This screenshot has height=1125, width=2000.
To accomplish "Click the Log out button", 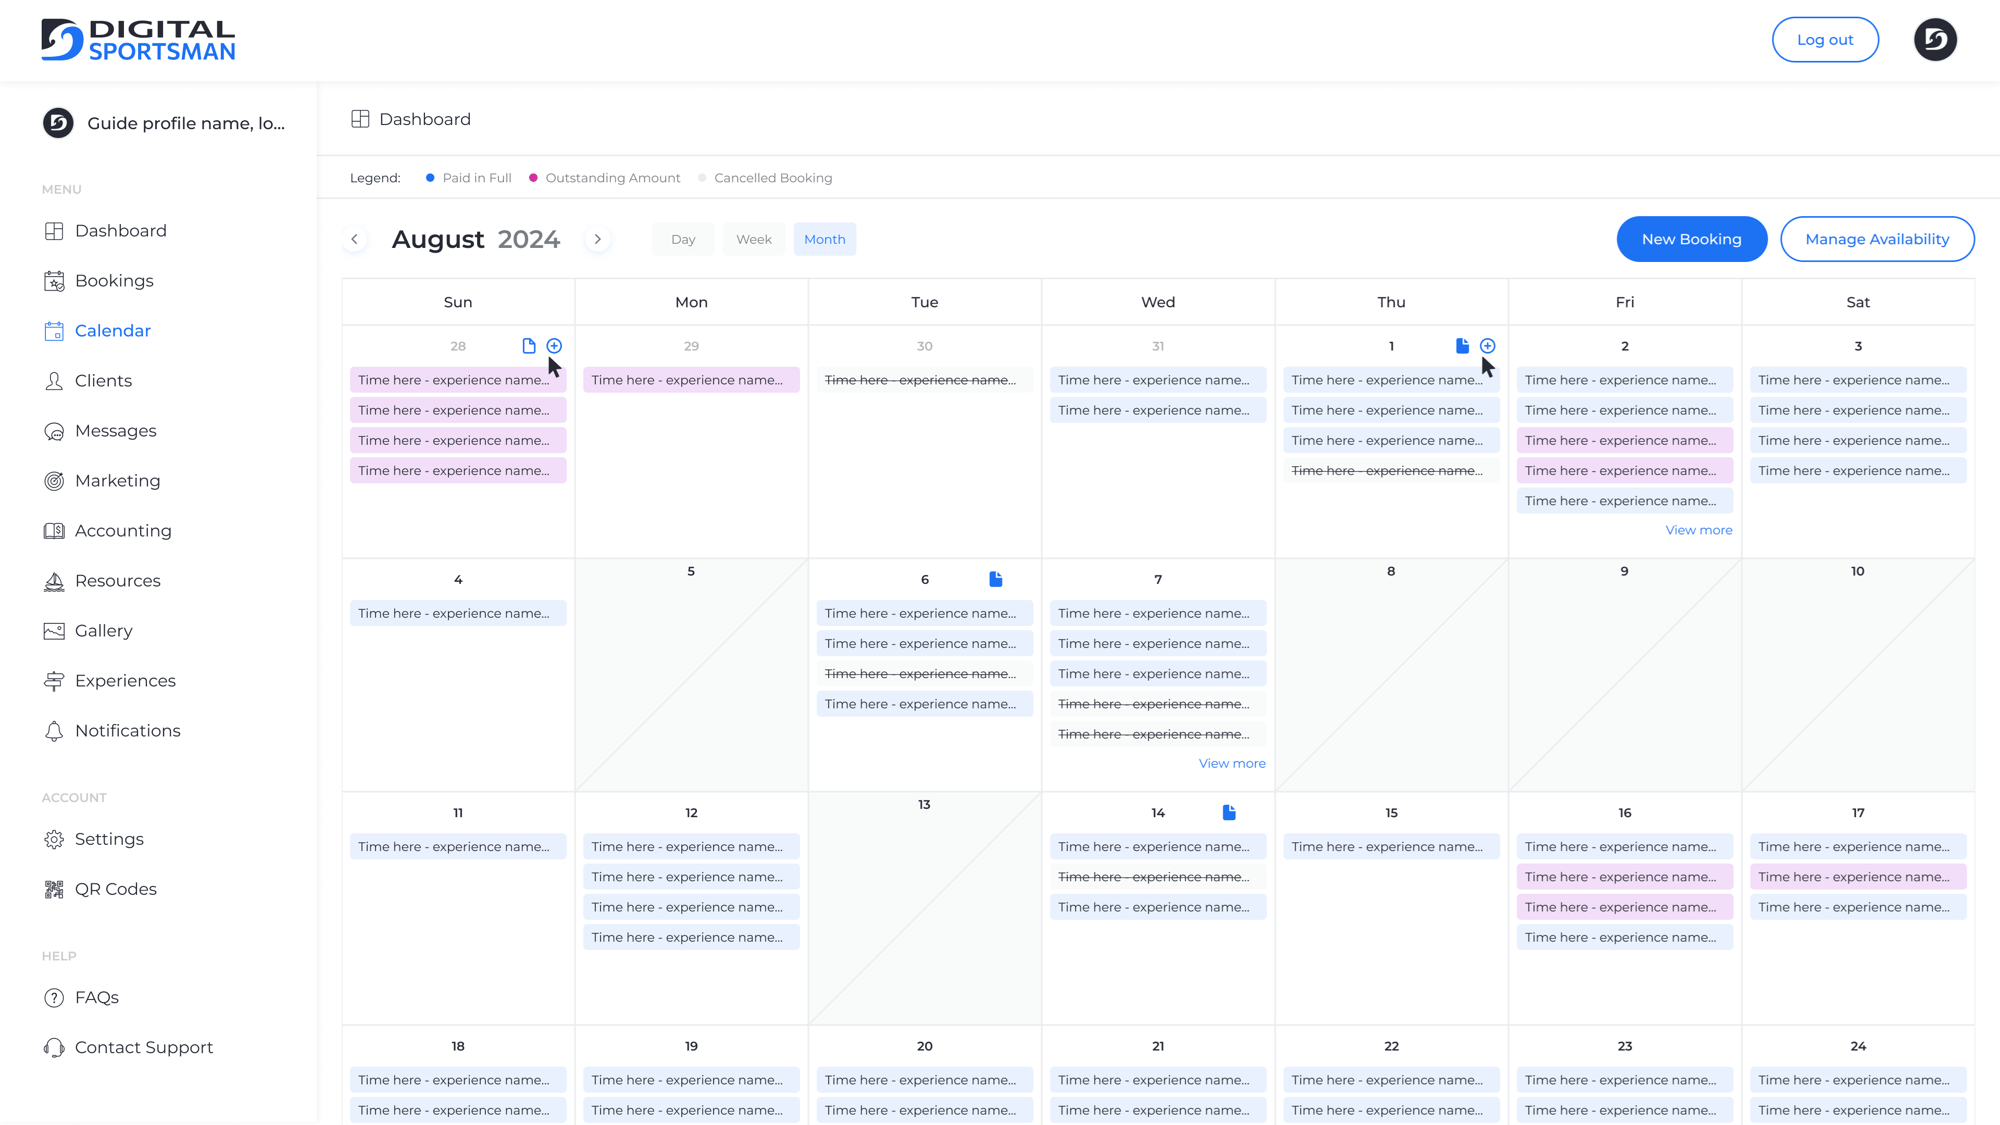I will 1825,40.
